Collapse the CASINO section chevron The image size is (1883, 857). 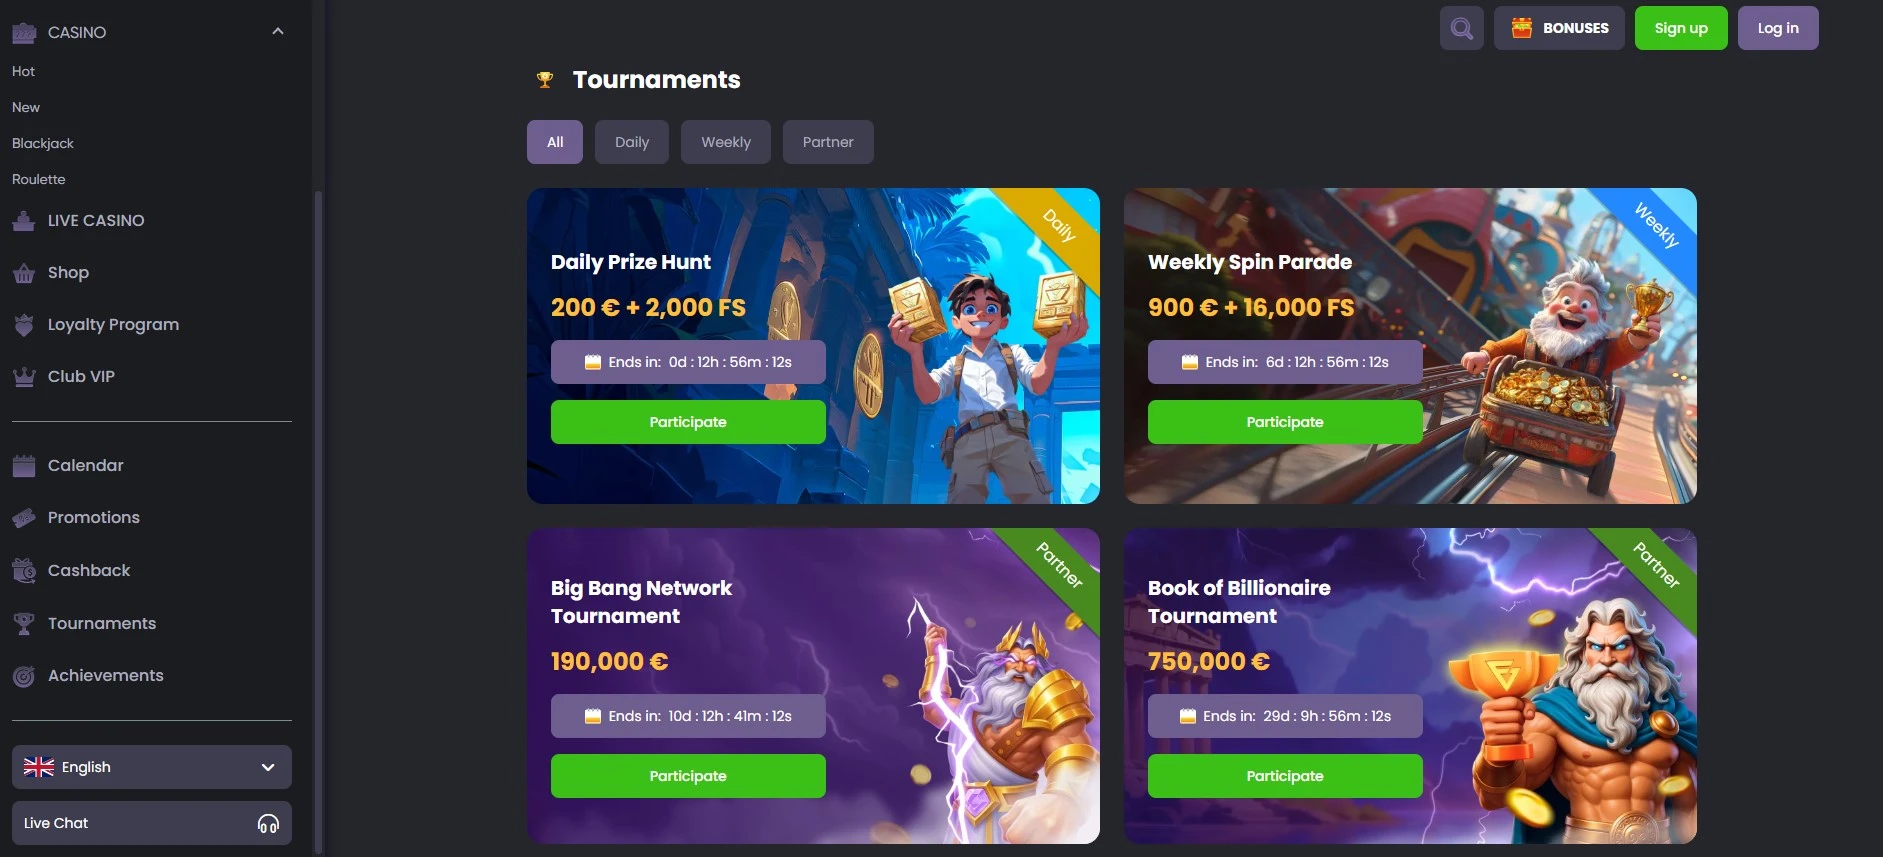(278, 32)
